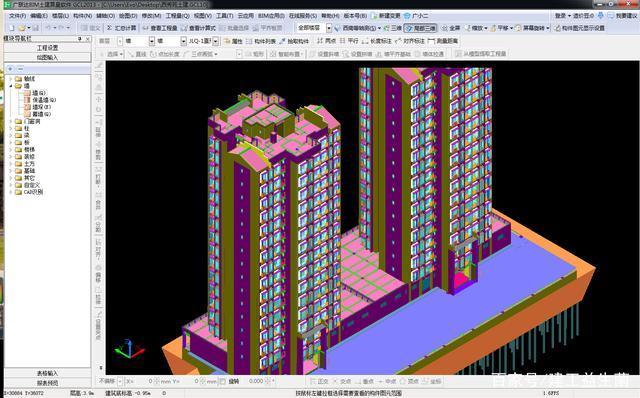This screenshot has width=640, height=398.
Task: Click the 报表预览 panel button
Action: pyautogui.click(x=47, y=383)
